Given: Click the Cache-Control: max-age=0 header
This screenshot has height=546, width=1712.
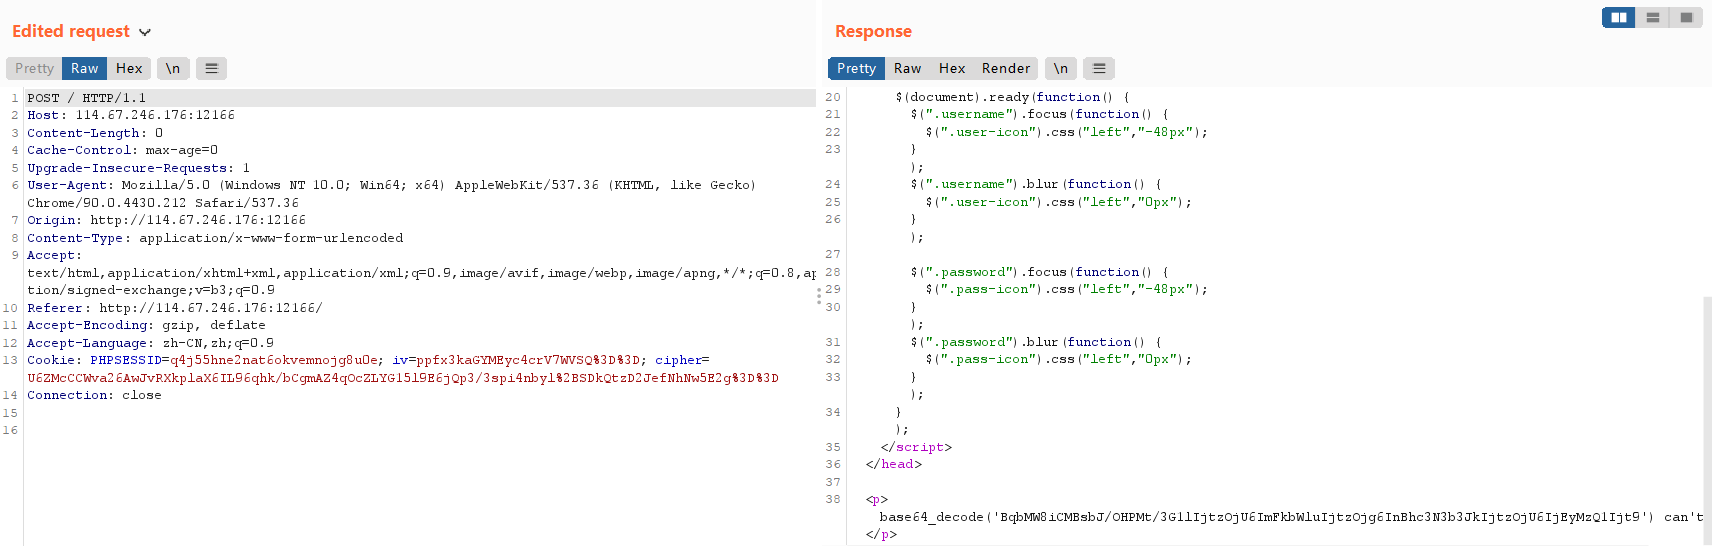Looking at the screenshot, I should (122, 150).
